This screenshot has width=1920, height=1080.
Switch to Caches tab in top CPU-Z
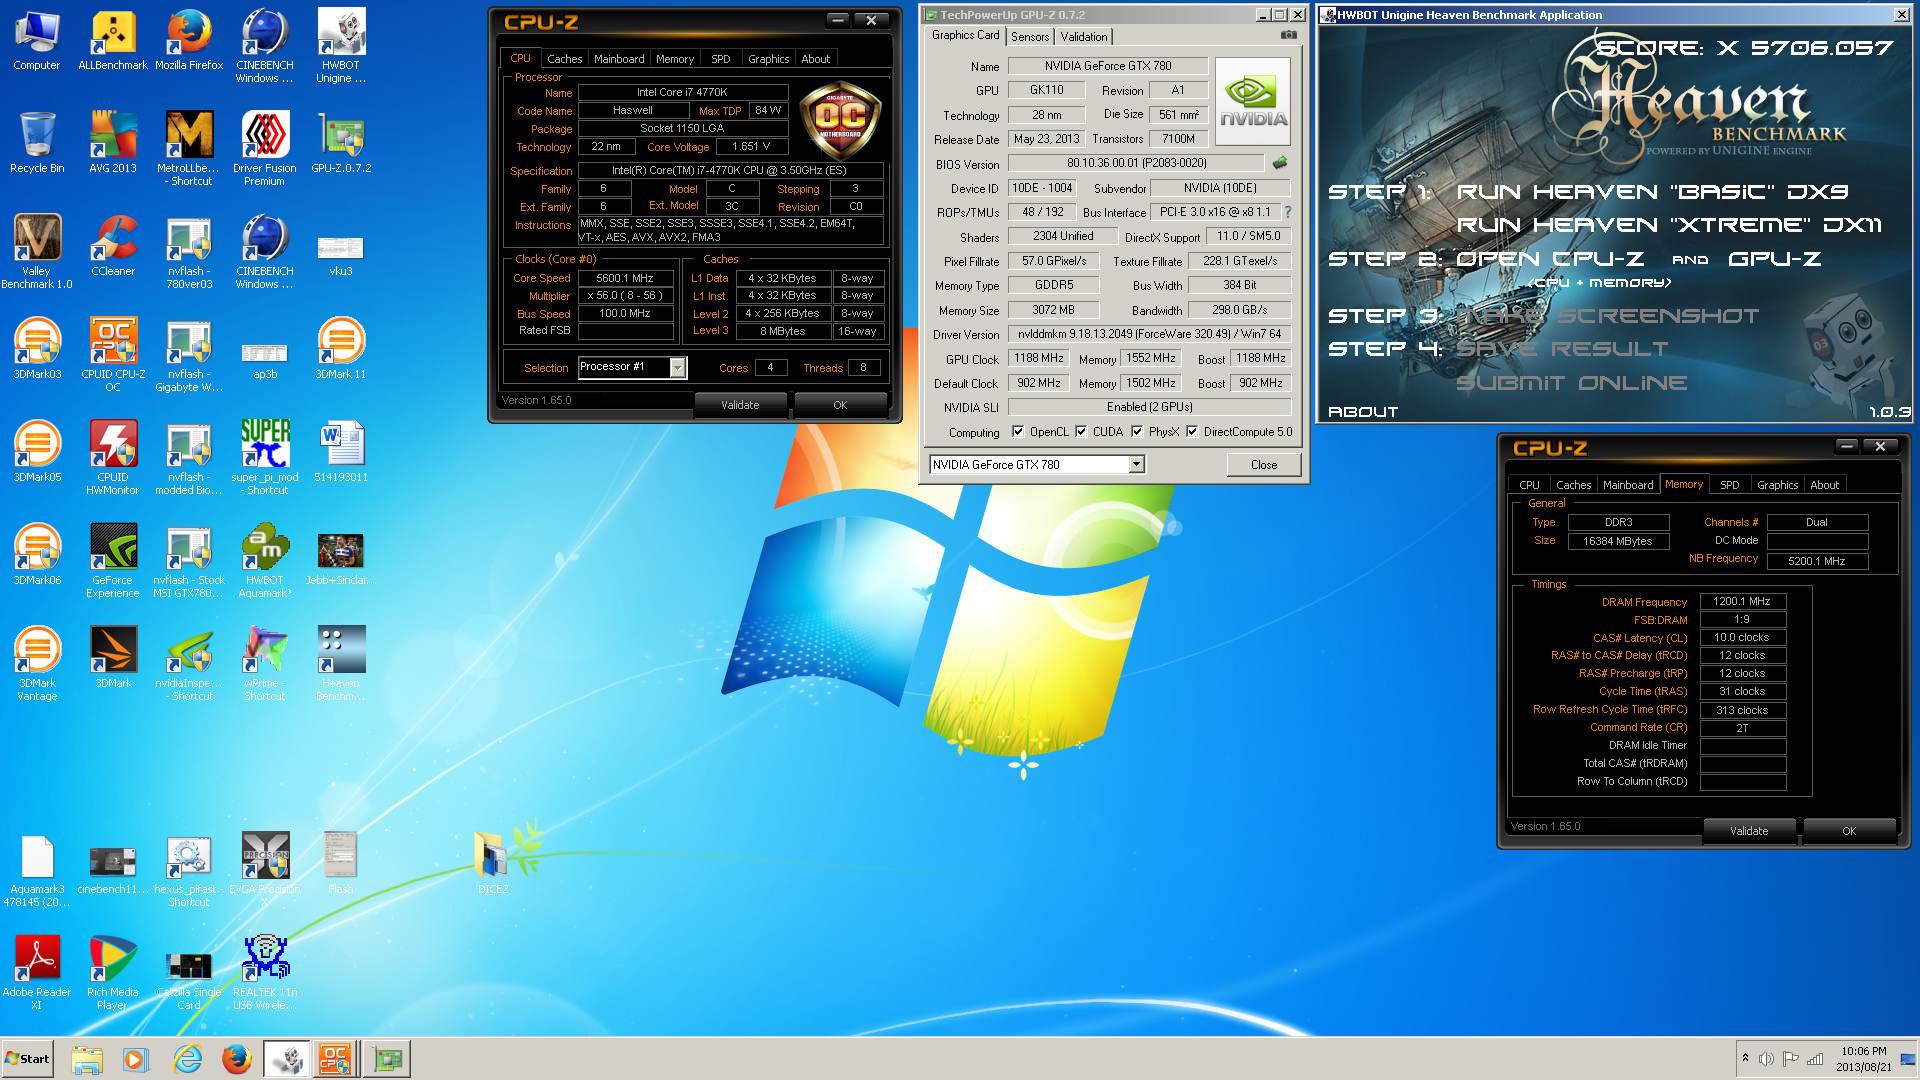(x=565, y=59)
